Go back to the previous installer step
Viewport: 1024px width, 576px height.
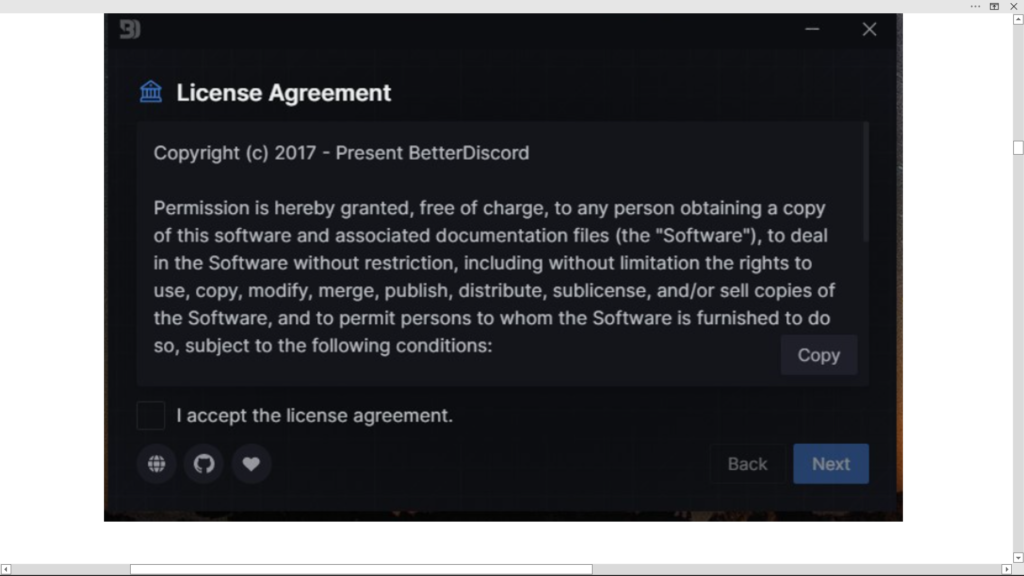point(747,464)
